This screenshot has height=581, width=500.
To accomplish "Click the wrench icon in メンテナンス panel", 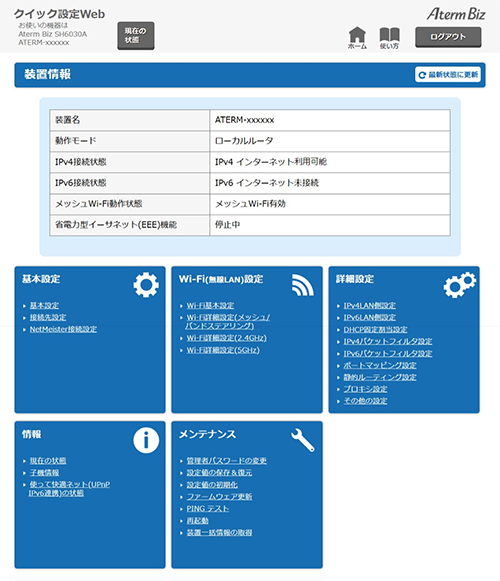I will 303,440.
